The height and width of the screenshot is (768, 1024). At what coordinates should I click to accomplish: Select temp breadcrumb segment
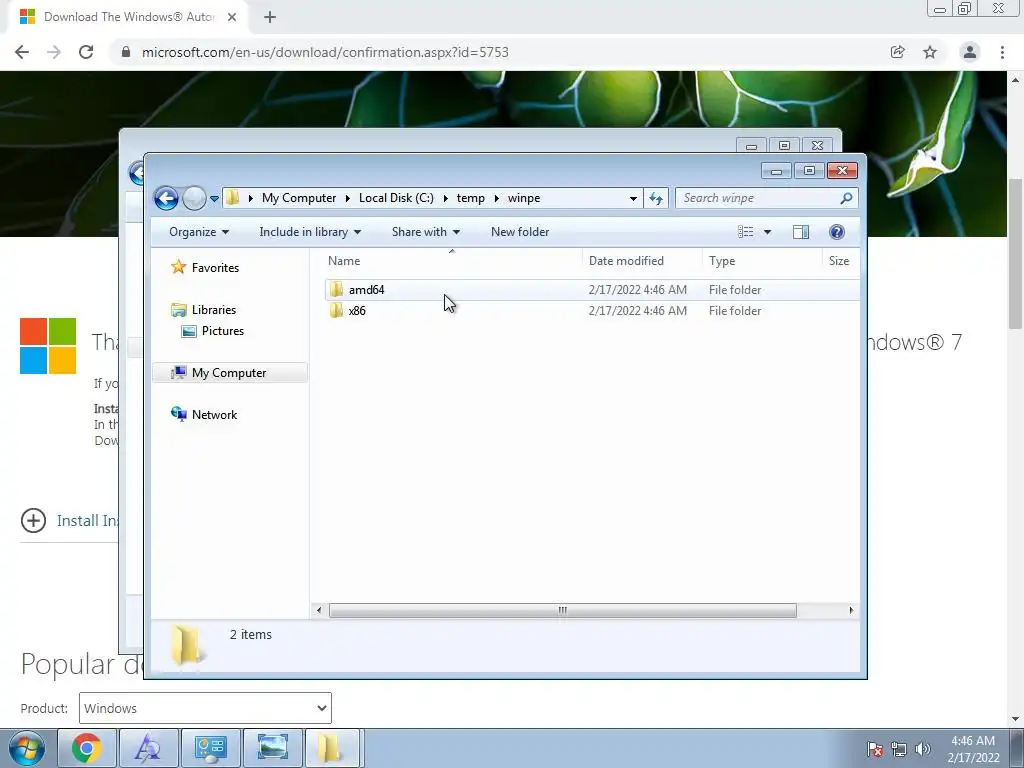click(471, 198)
